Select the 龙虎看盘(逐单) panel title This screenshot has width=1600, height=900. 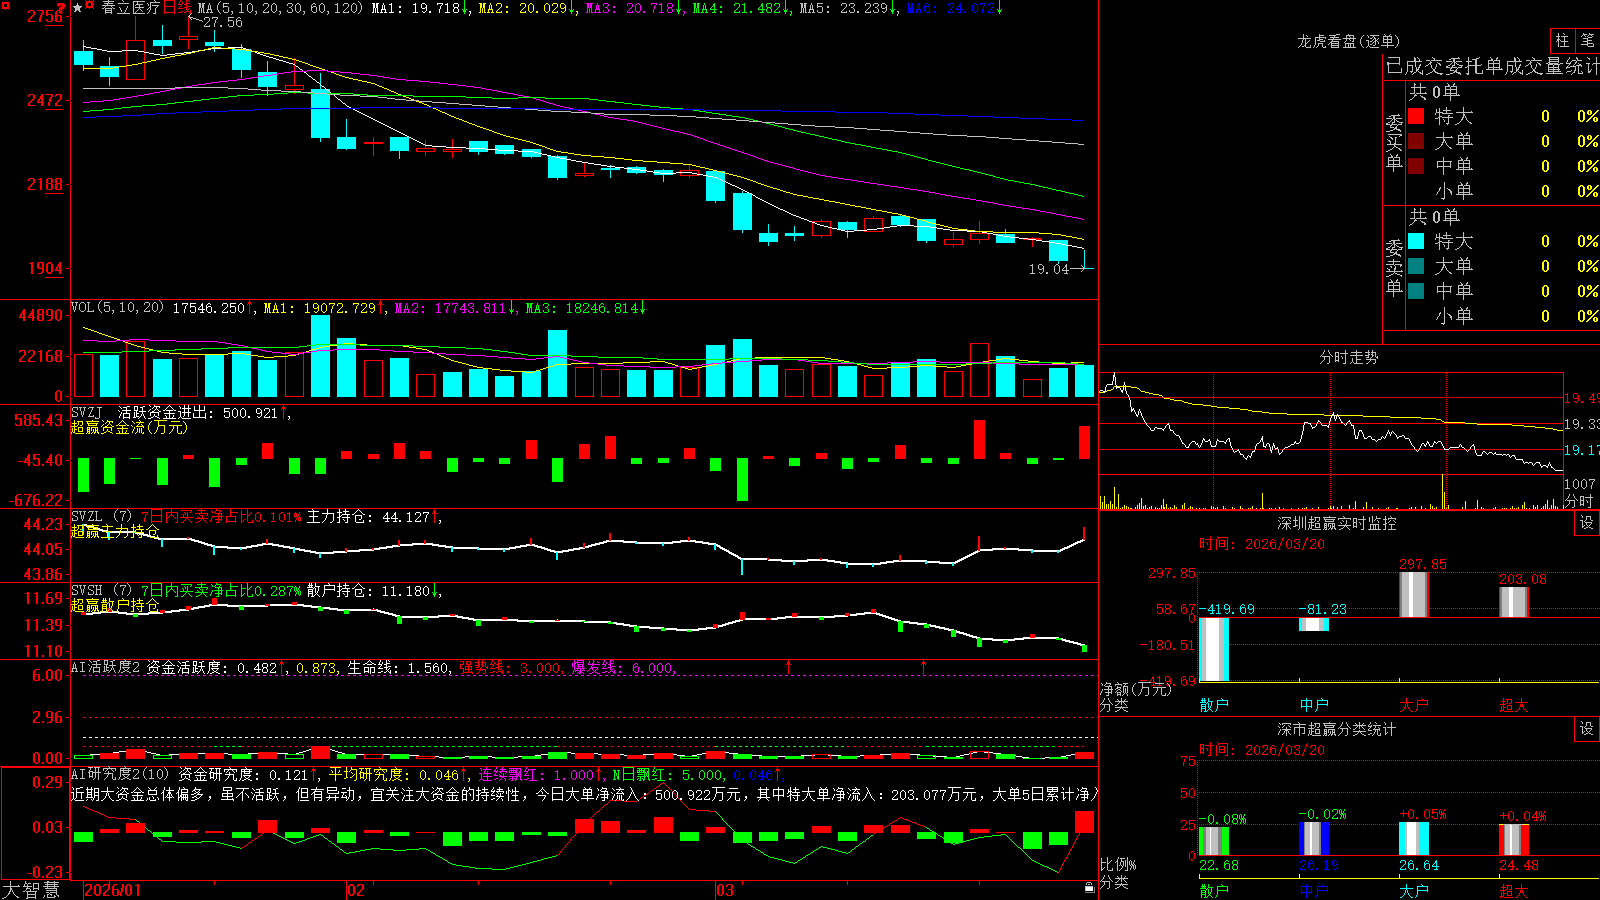tap(1348, 41)
